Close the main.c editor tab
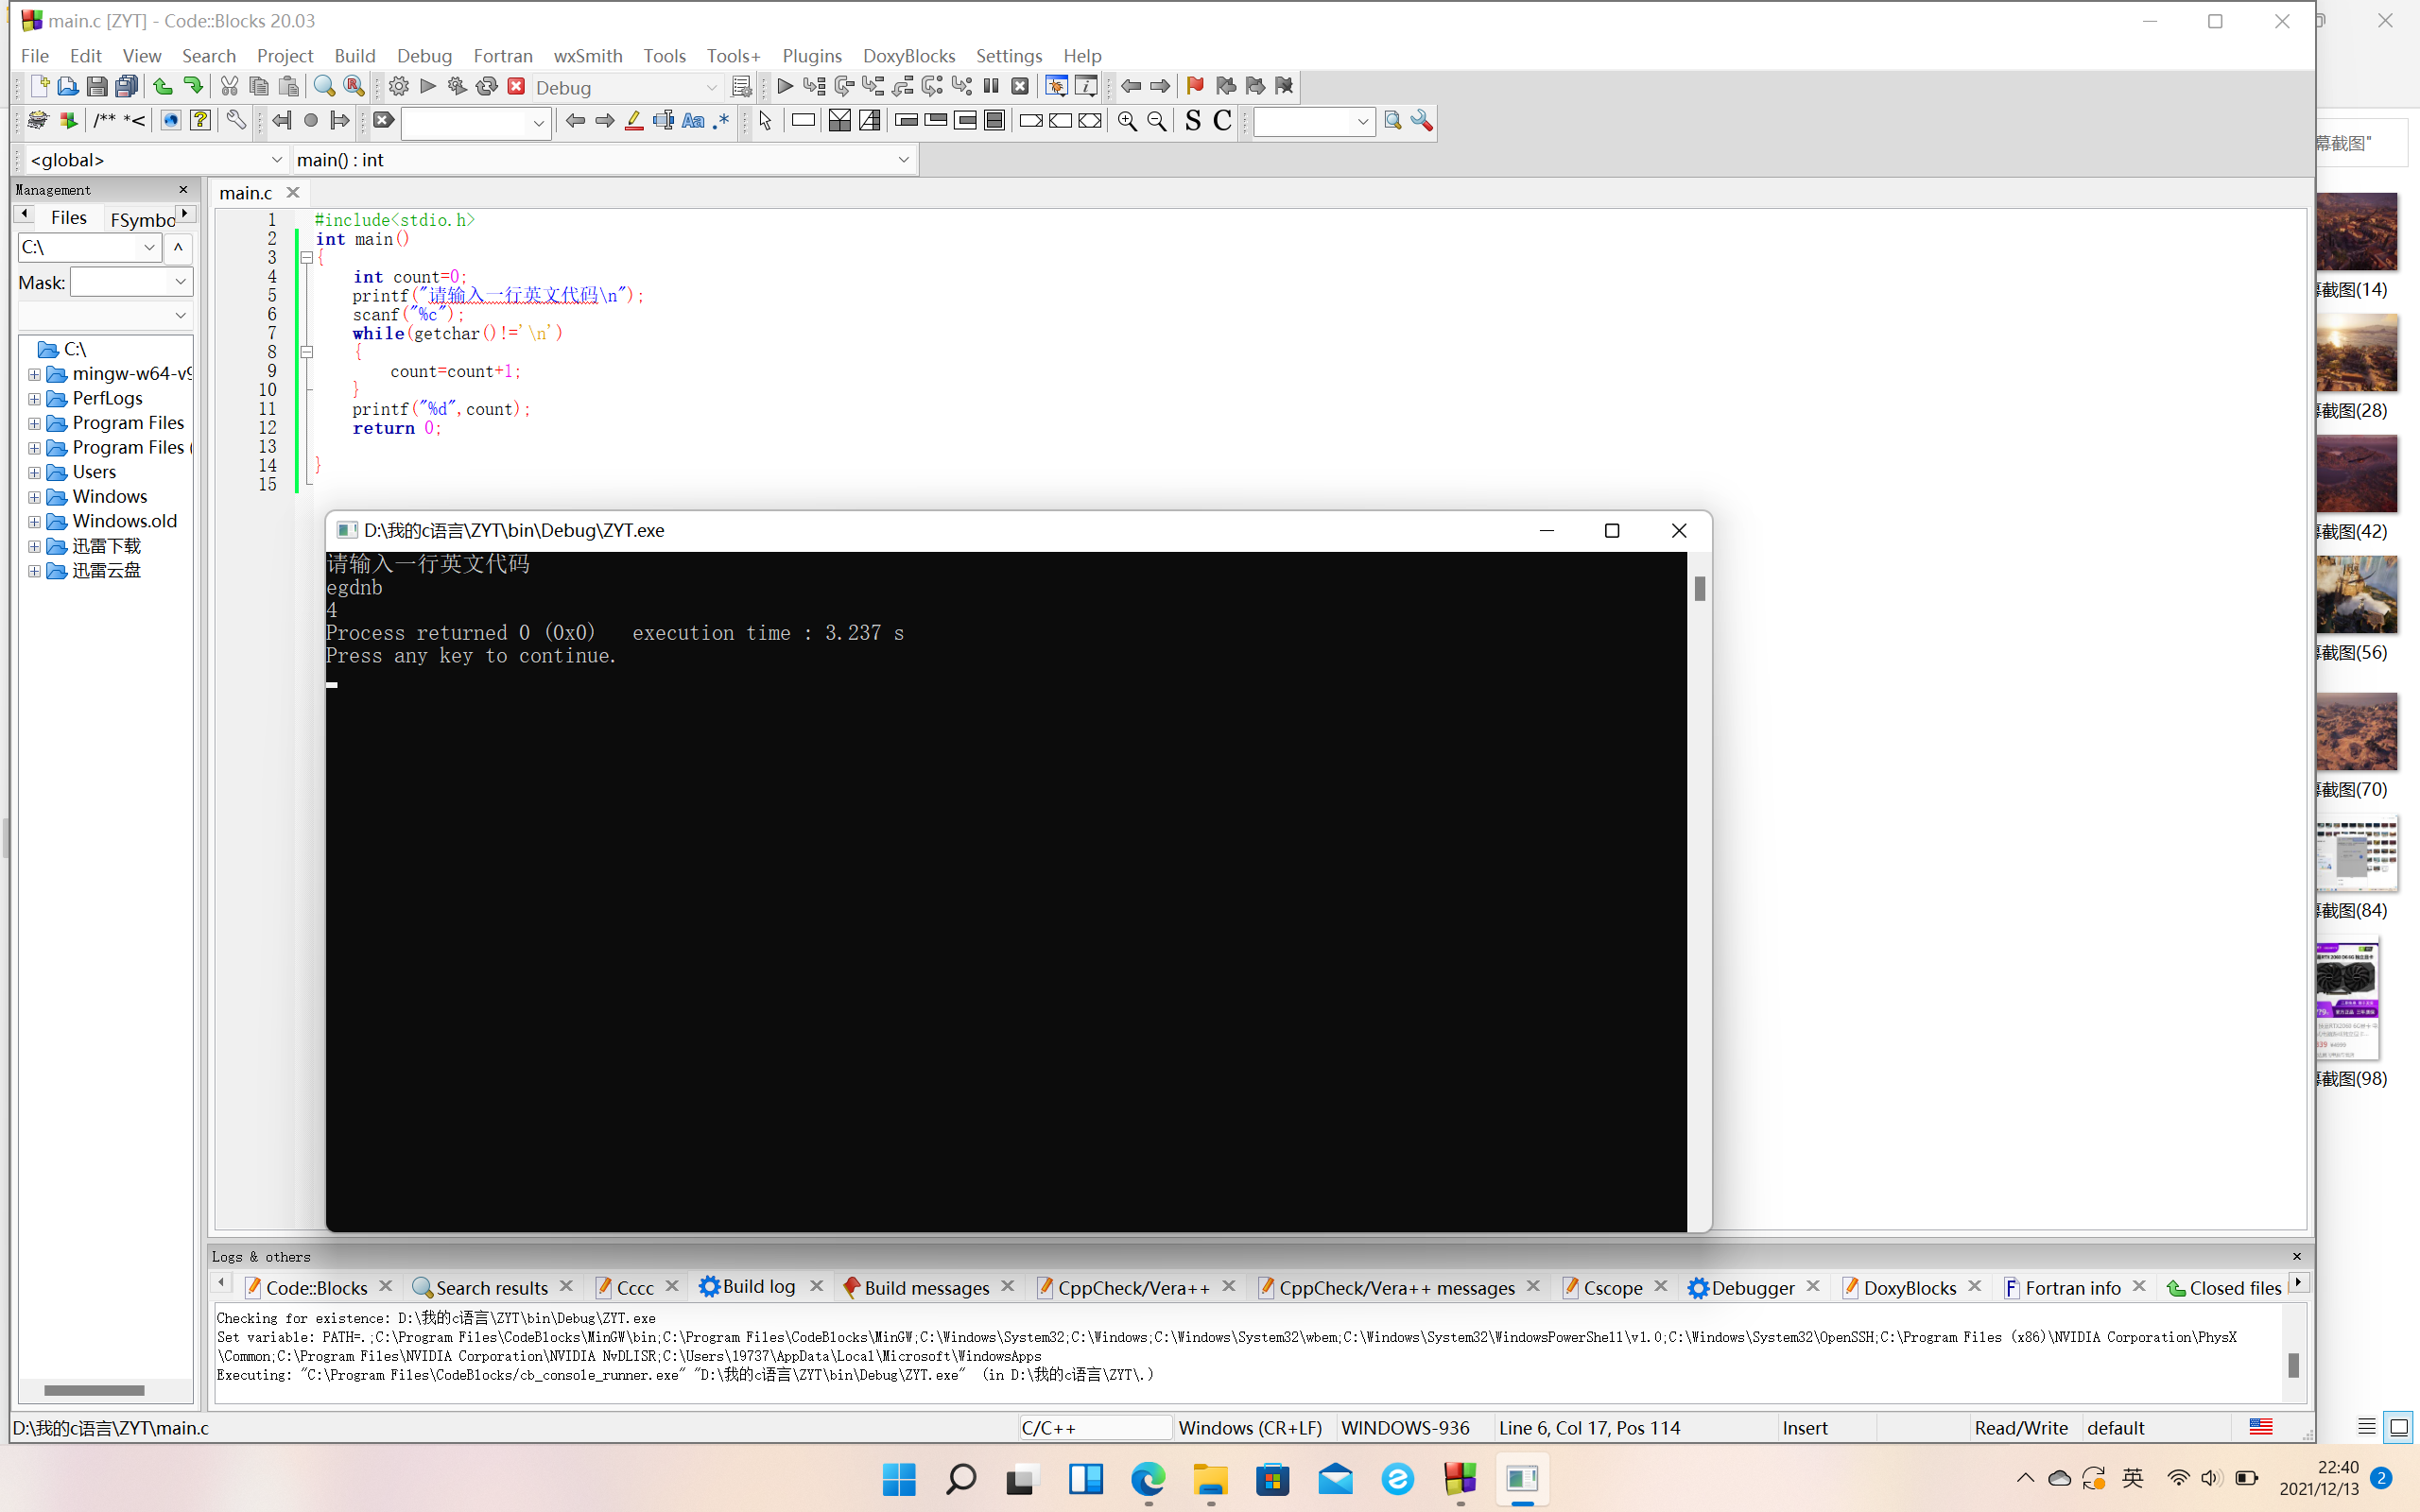The image size is (2420, 1512). pos(293,192)
